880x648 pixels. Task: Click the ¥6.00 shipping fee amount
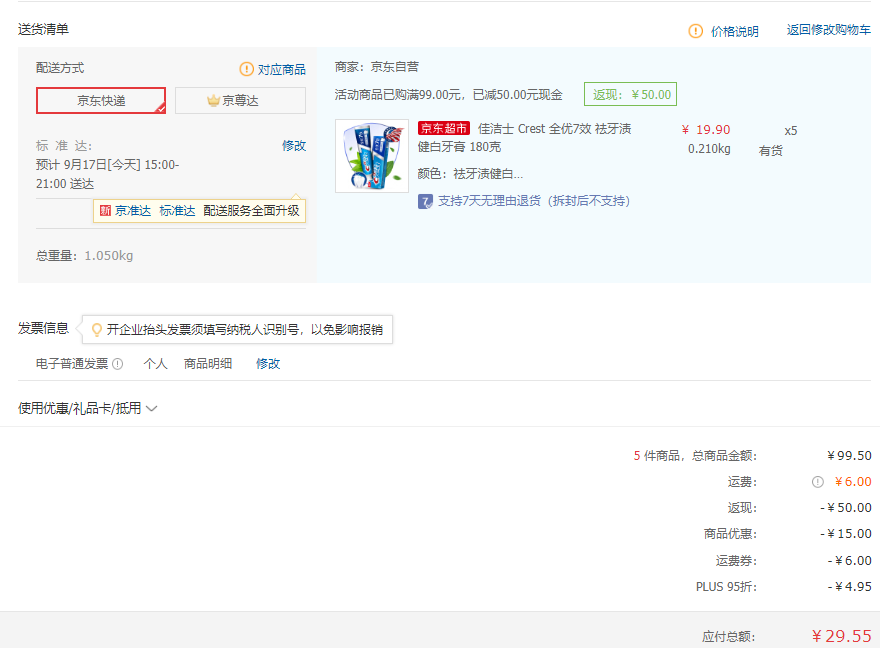[x=852, y=482]
